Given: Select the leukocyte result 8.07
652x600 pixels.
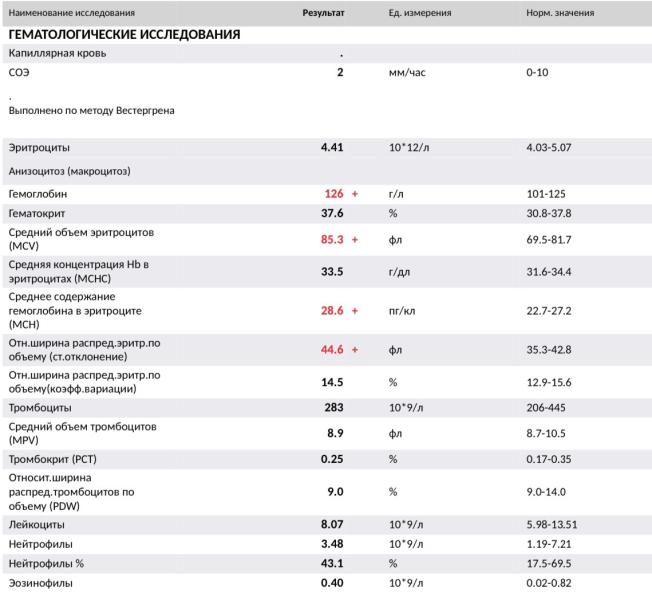Looking at the screenshot, I should click(x=332, y=524).
